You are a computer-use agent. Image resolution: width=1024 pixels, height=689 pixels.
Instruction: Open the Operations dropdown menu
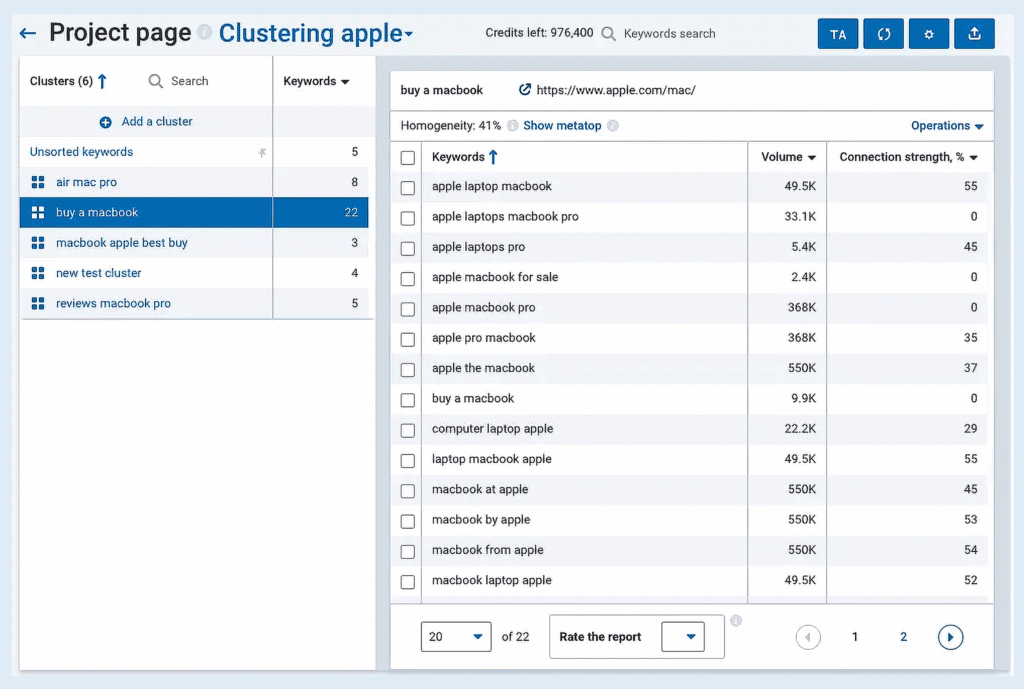(x=946, y=126)
